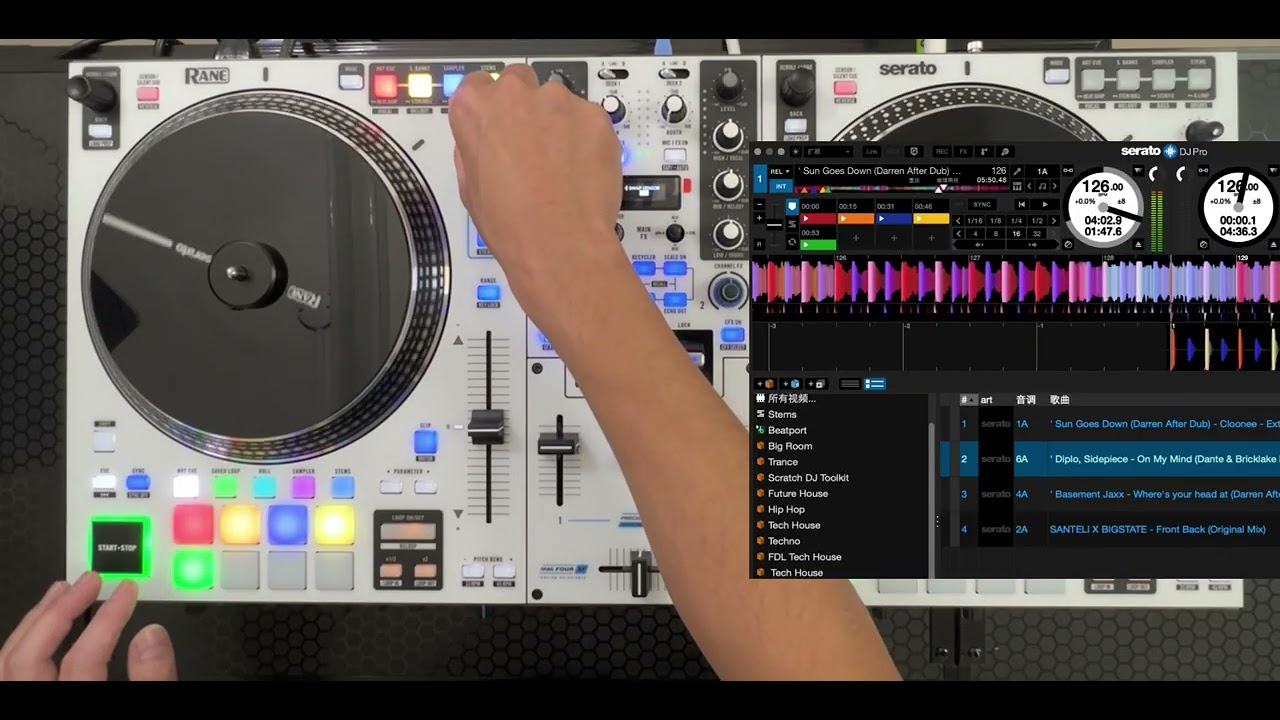
Task: Sort by the art column header
Action: [986, 400]
